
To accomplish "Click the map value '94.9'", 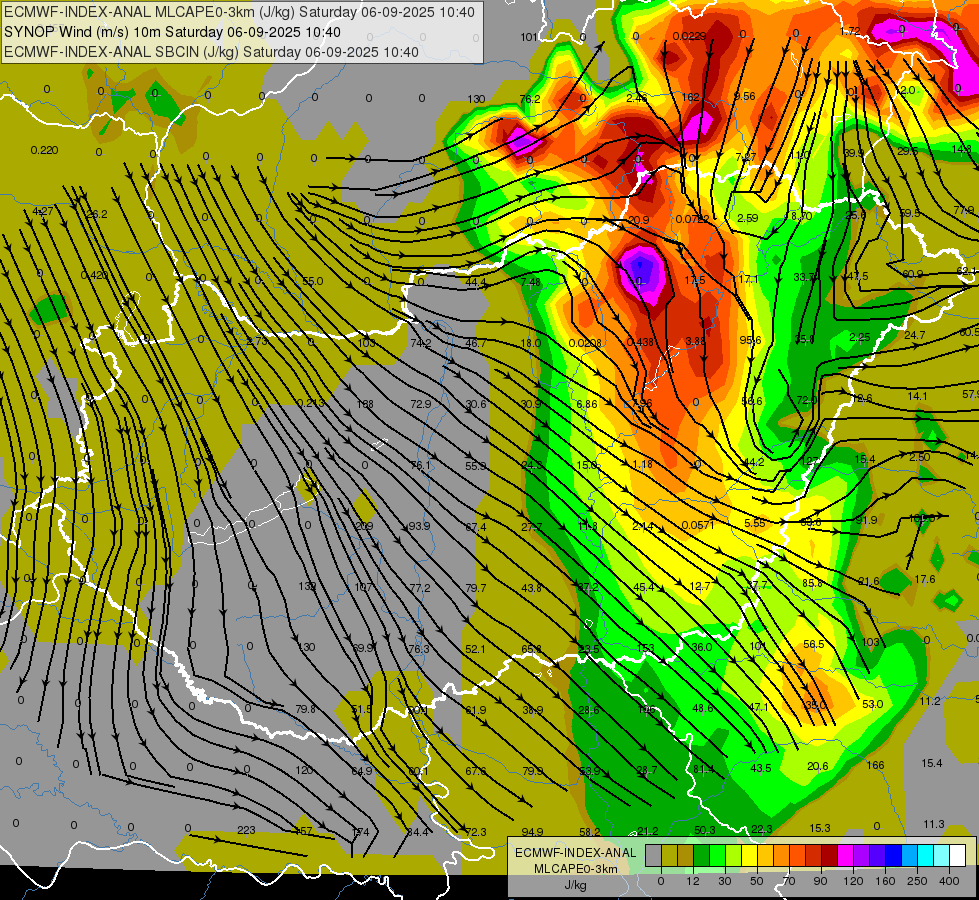I will [x=532, y=832].
